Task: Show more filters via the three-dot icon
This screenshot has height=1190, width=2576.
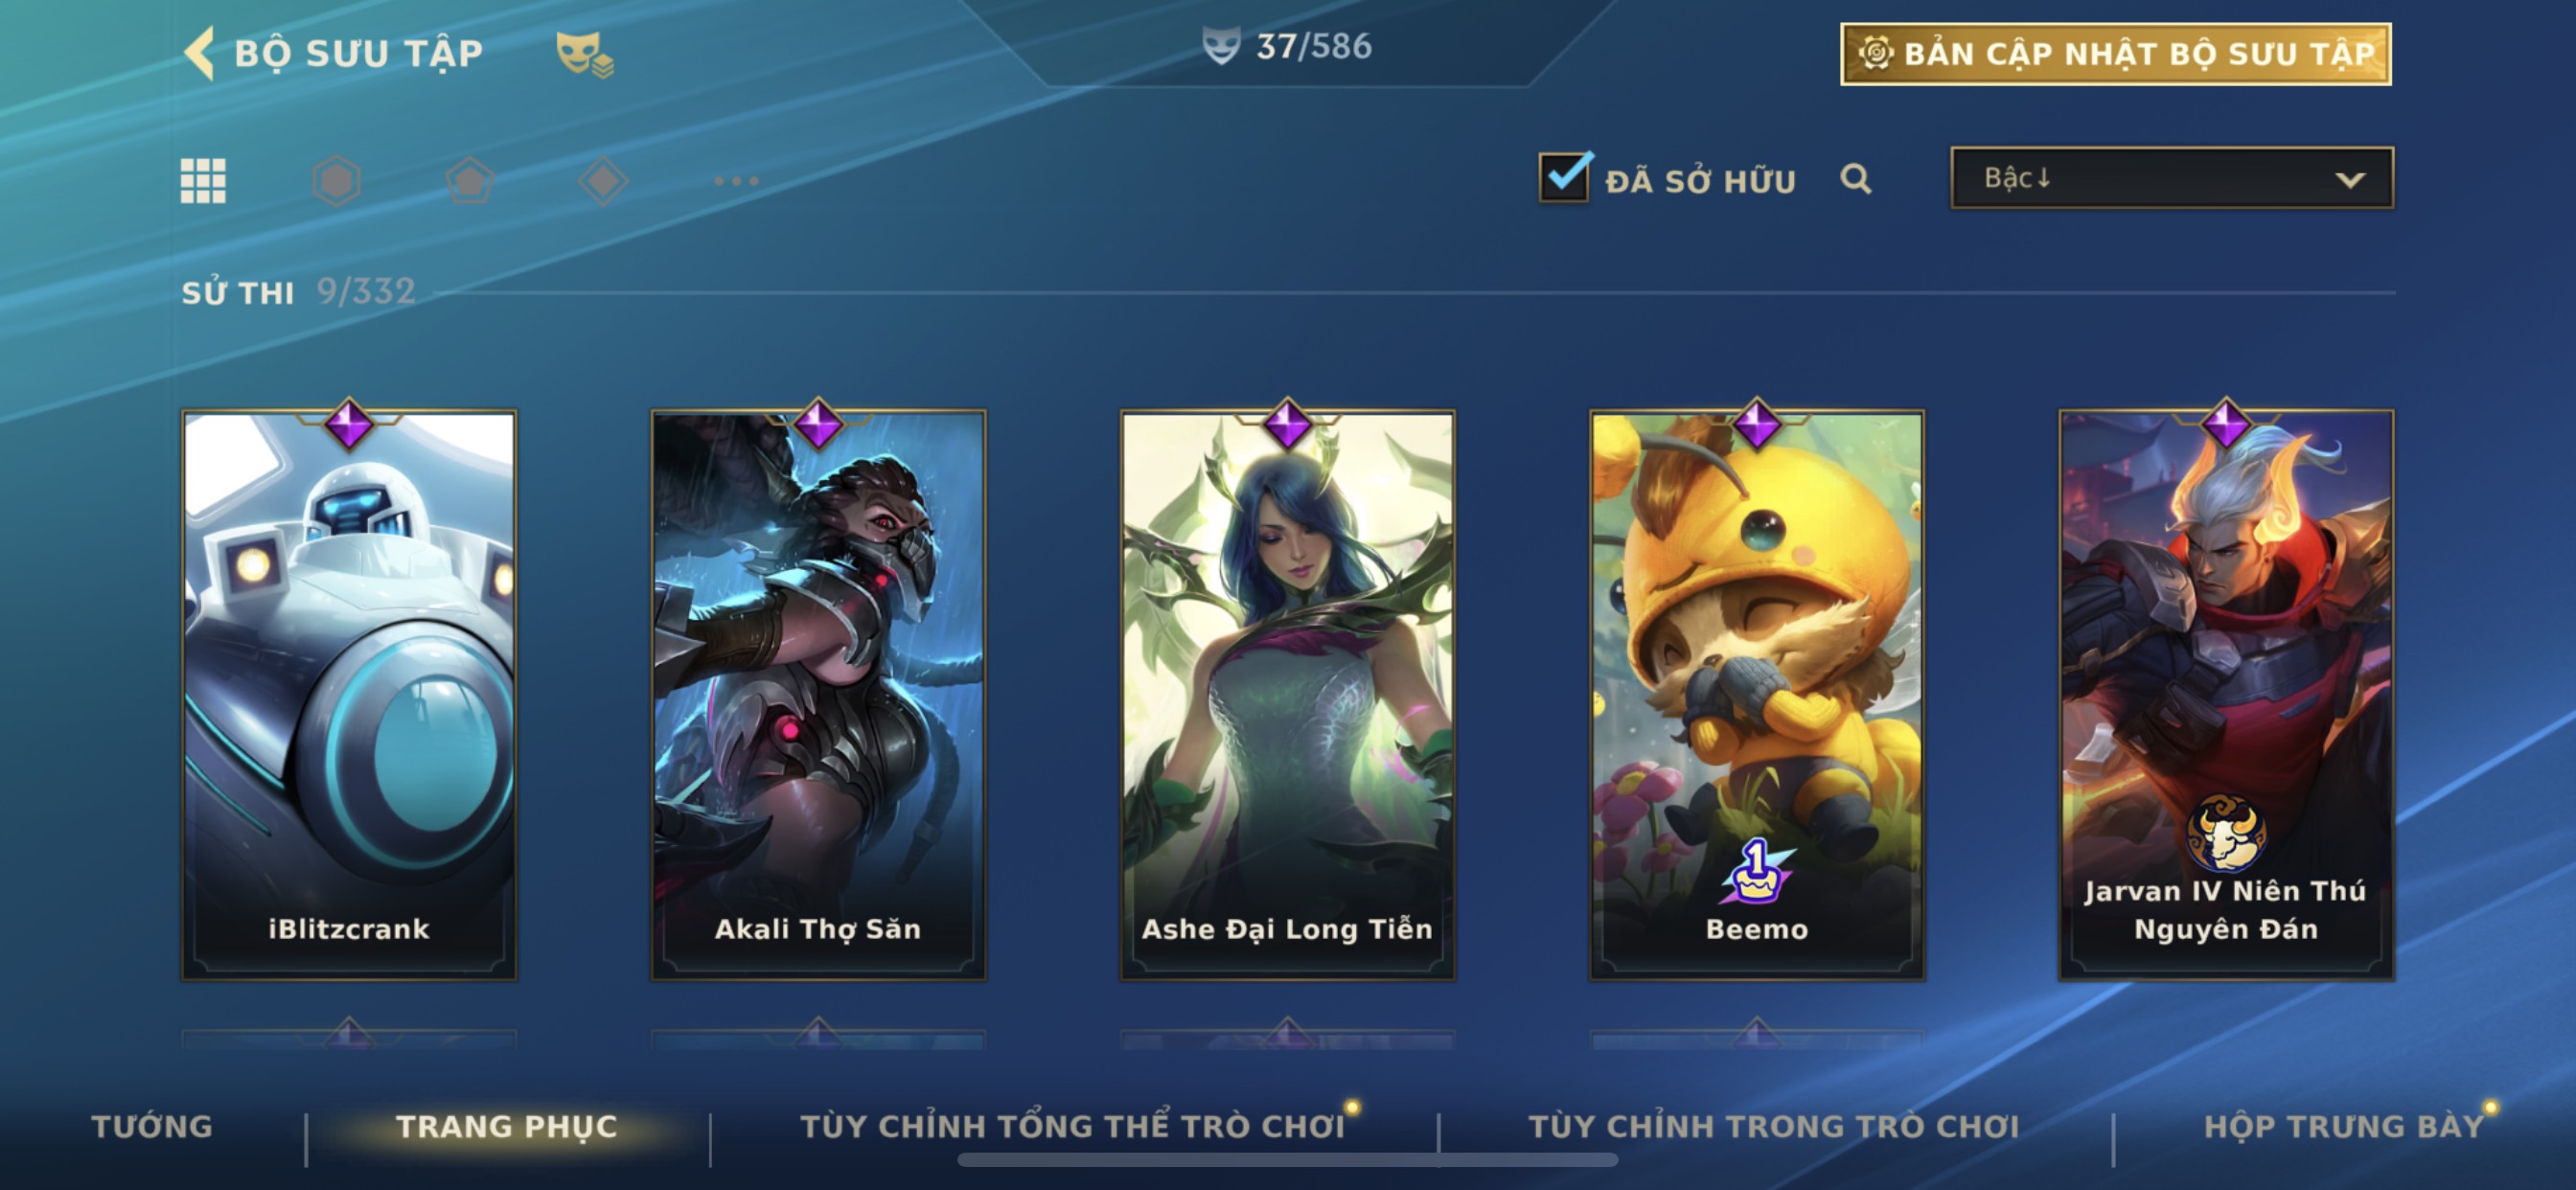Action: (737, 181)
